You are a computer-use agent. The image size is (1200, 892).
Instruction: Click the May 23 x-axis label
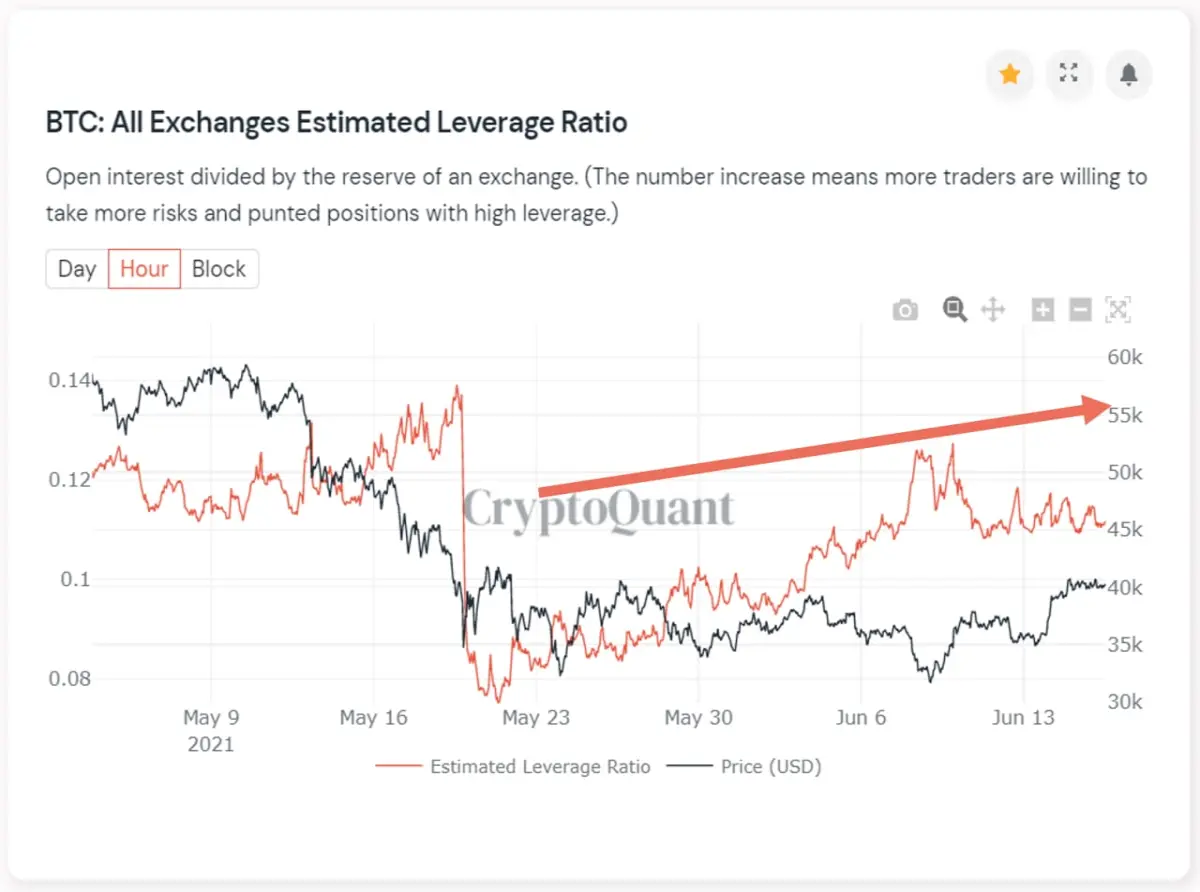coord(536,717)
